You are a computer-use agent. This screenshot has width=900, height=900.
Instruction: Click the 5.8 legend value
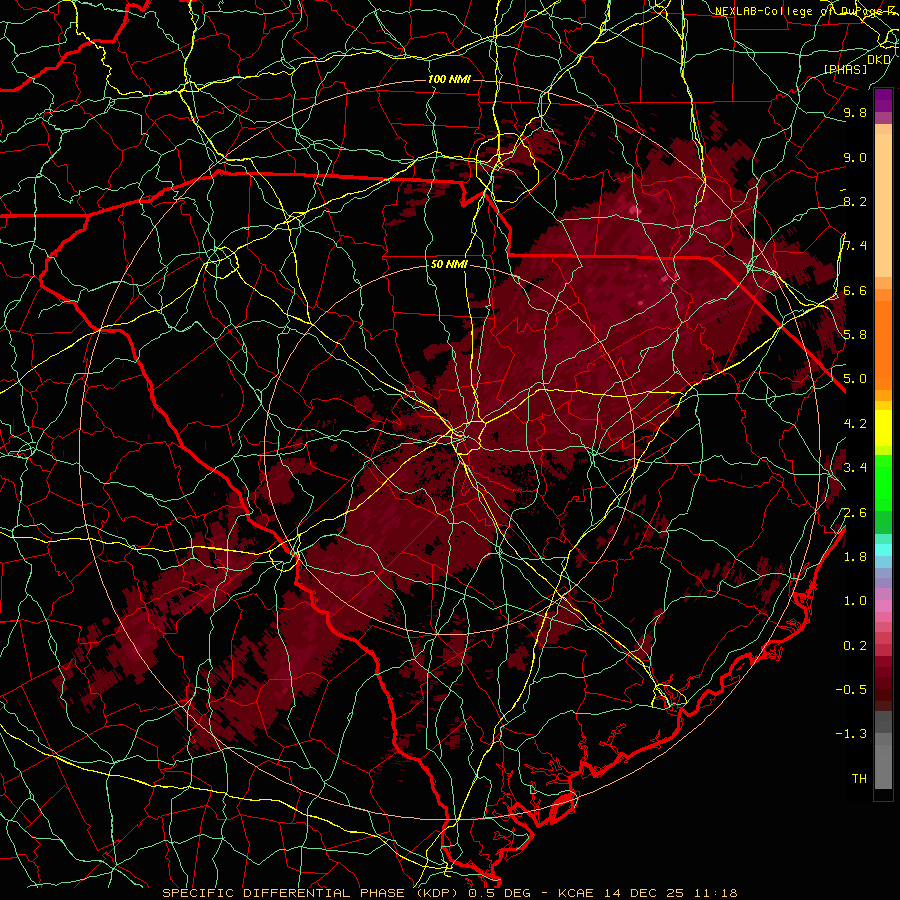coord(855,335)
